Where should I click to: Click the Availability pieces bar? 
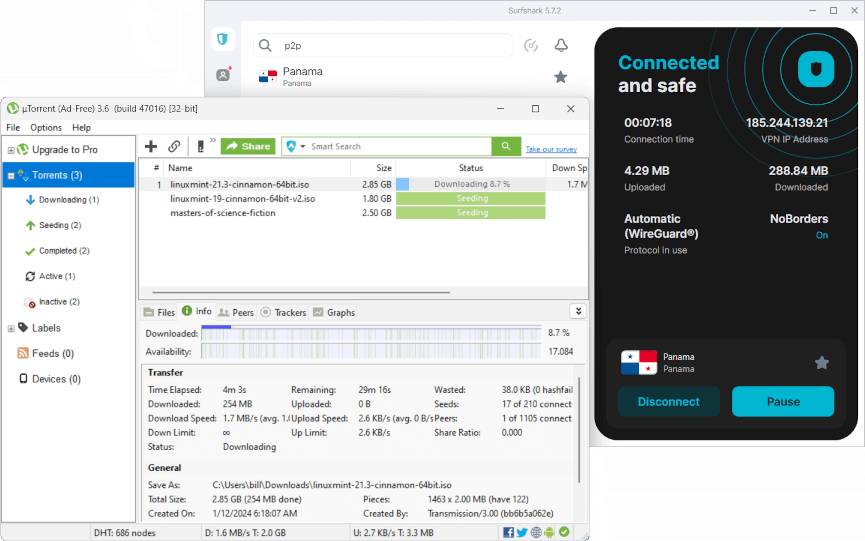(x=371, y=351)
